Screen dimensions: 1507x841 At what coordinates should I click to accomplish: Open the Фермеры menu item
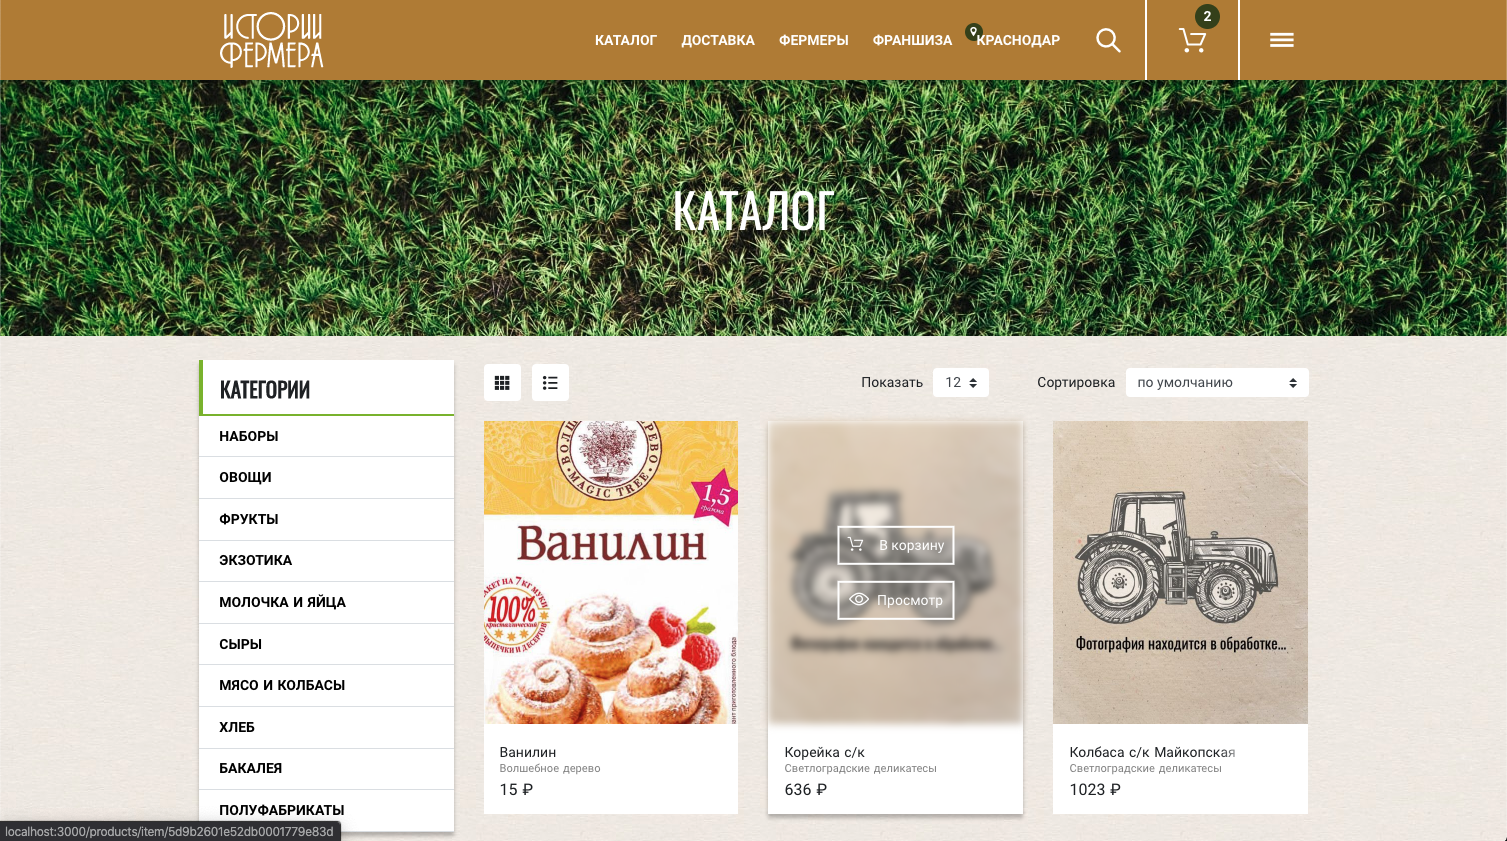(814, 40)
